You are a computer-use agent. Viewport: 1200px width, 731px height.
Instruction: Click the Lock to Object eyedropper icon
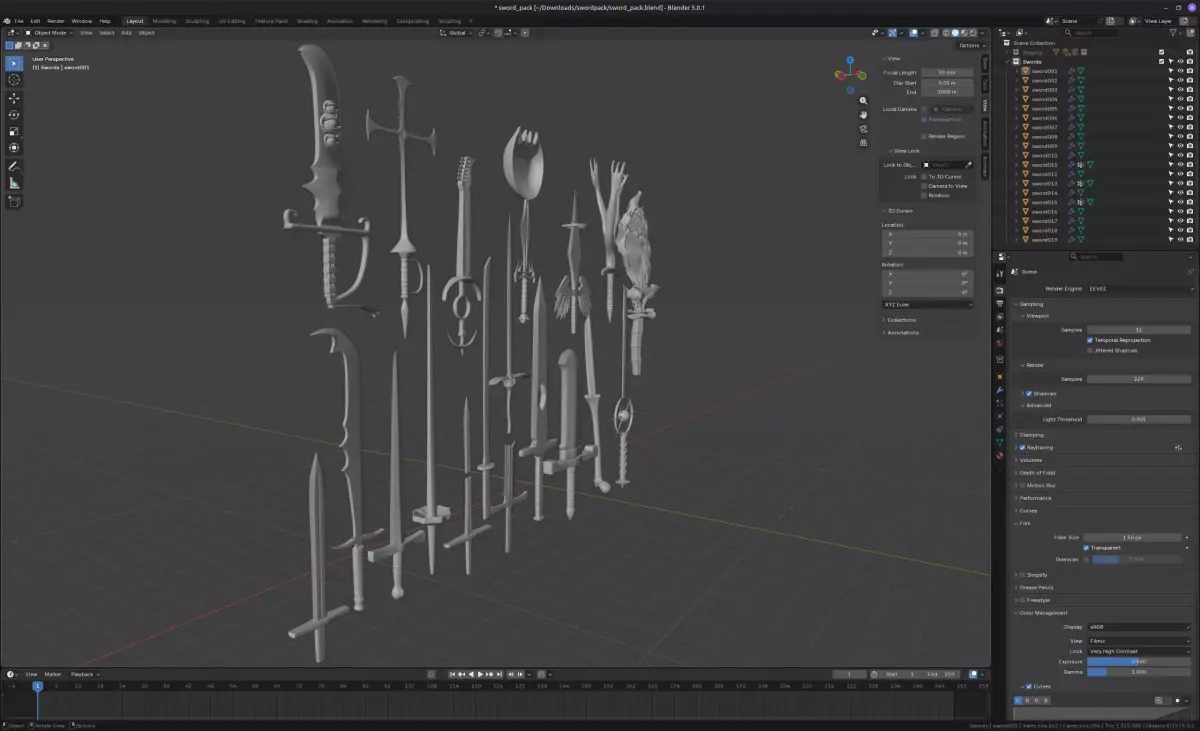969,164
